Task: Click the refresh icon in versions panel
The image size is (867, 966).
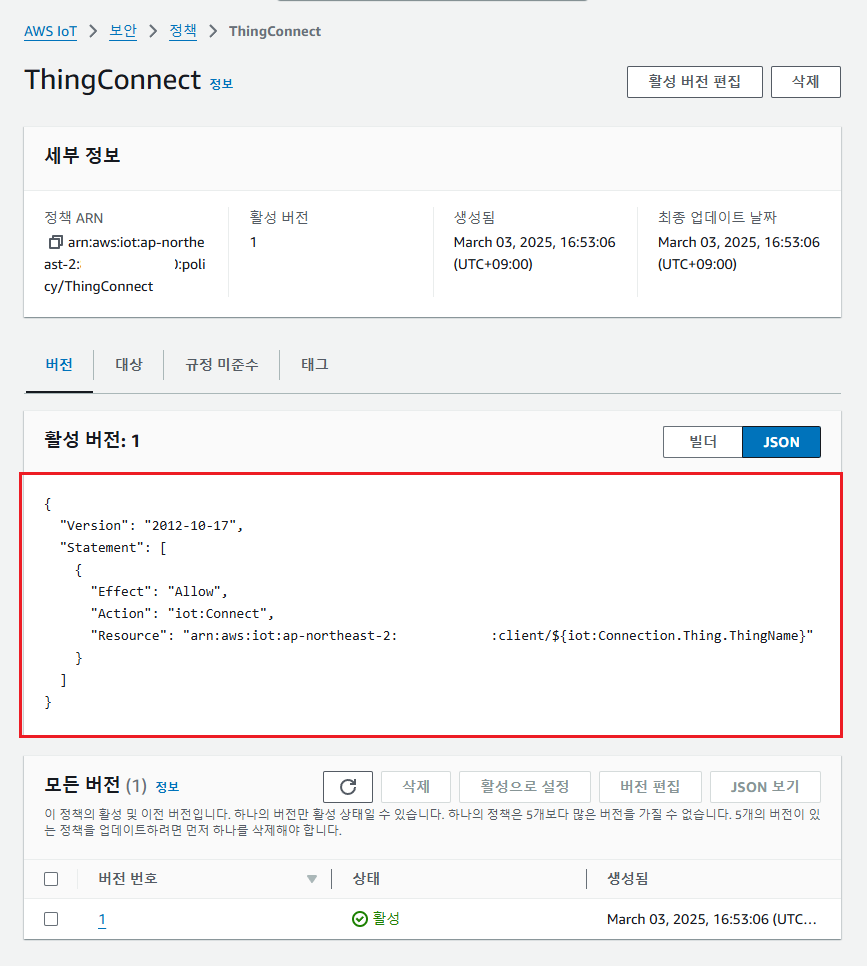Action: pos(348,787)
